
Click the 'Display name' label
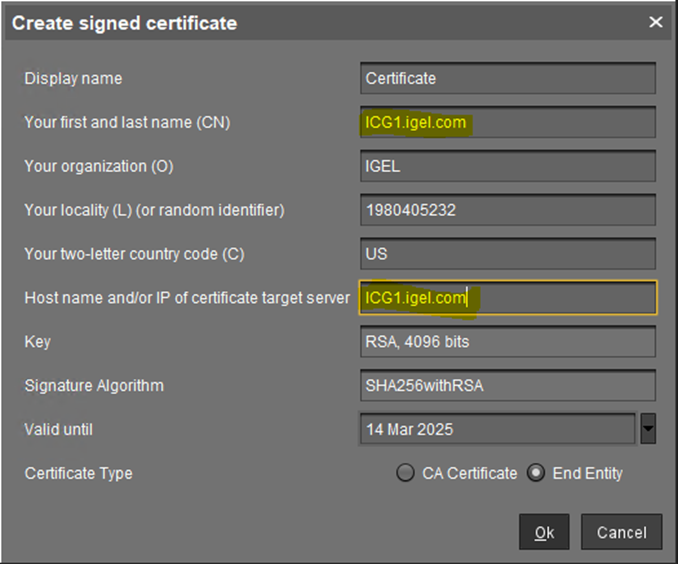point(73,78)
